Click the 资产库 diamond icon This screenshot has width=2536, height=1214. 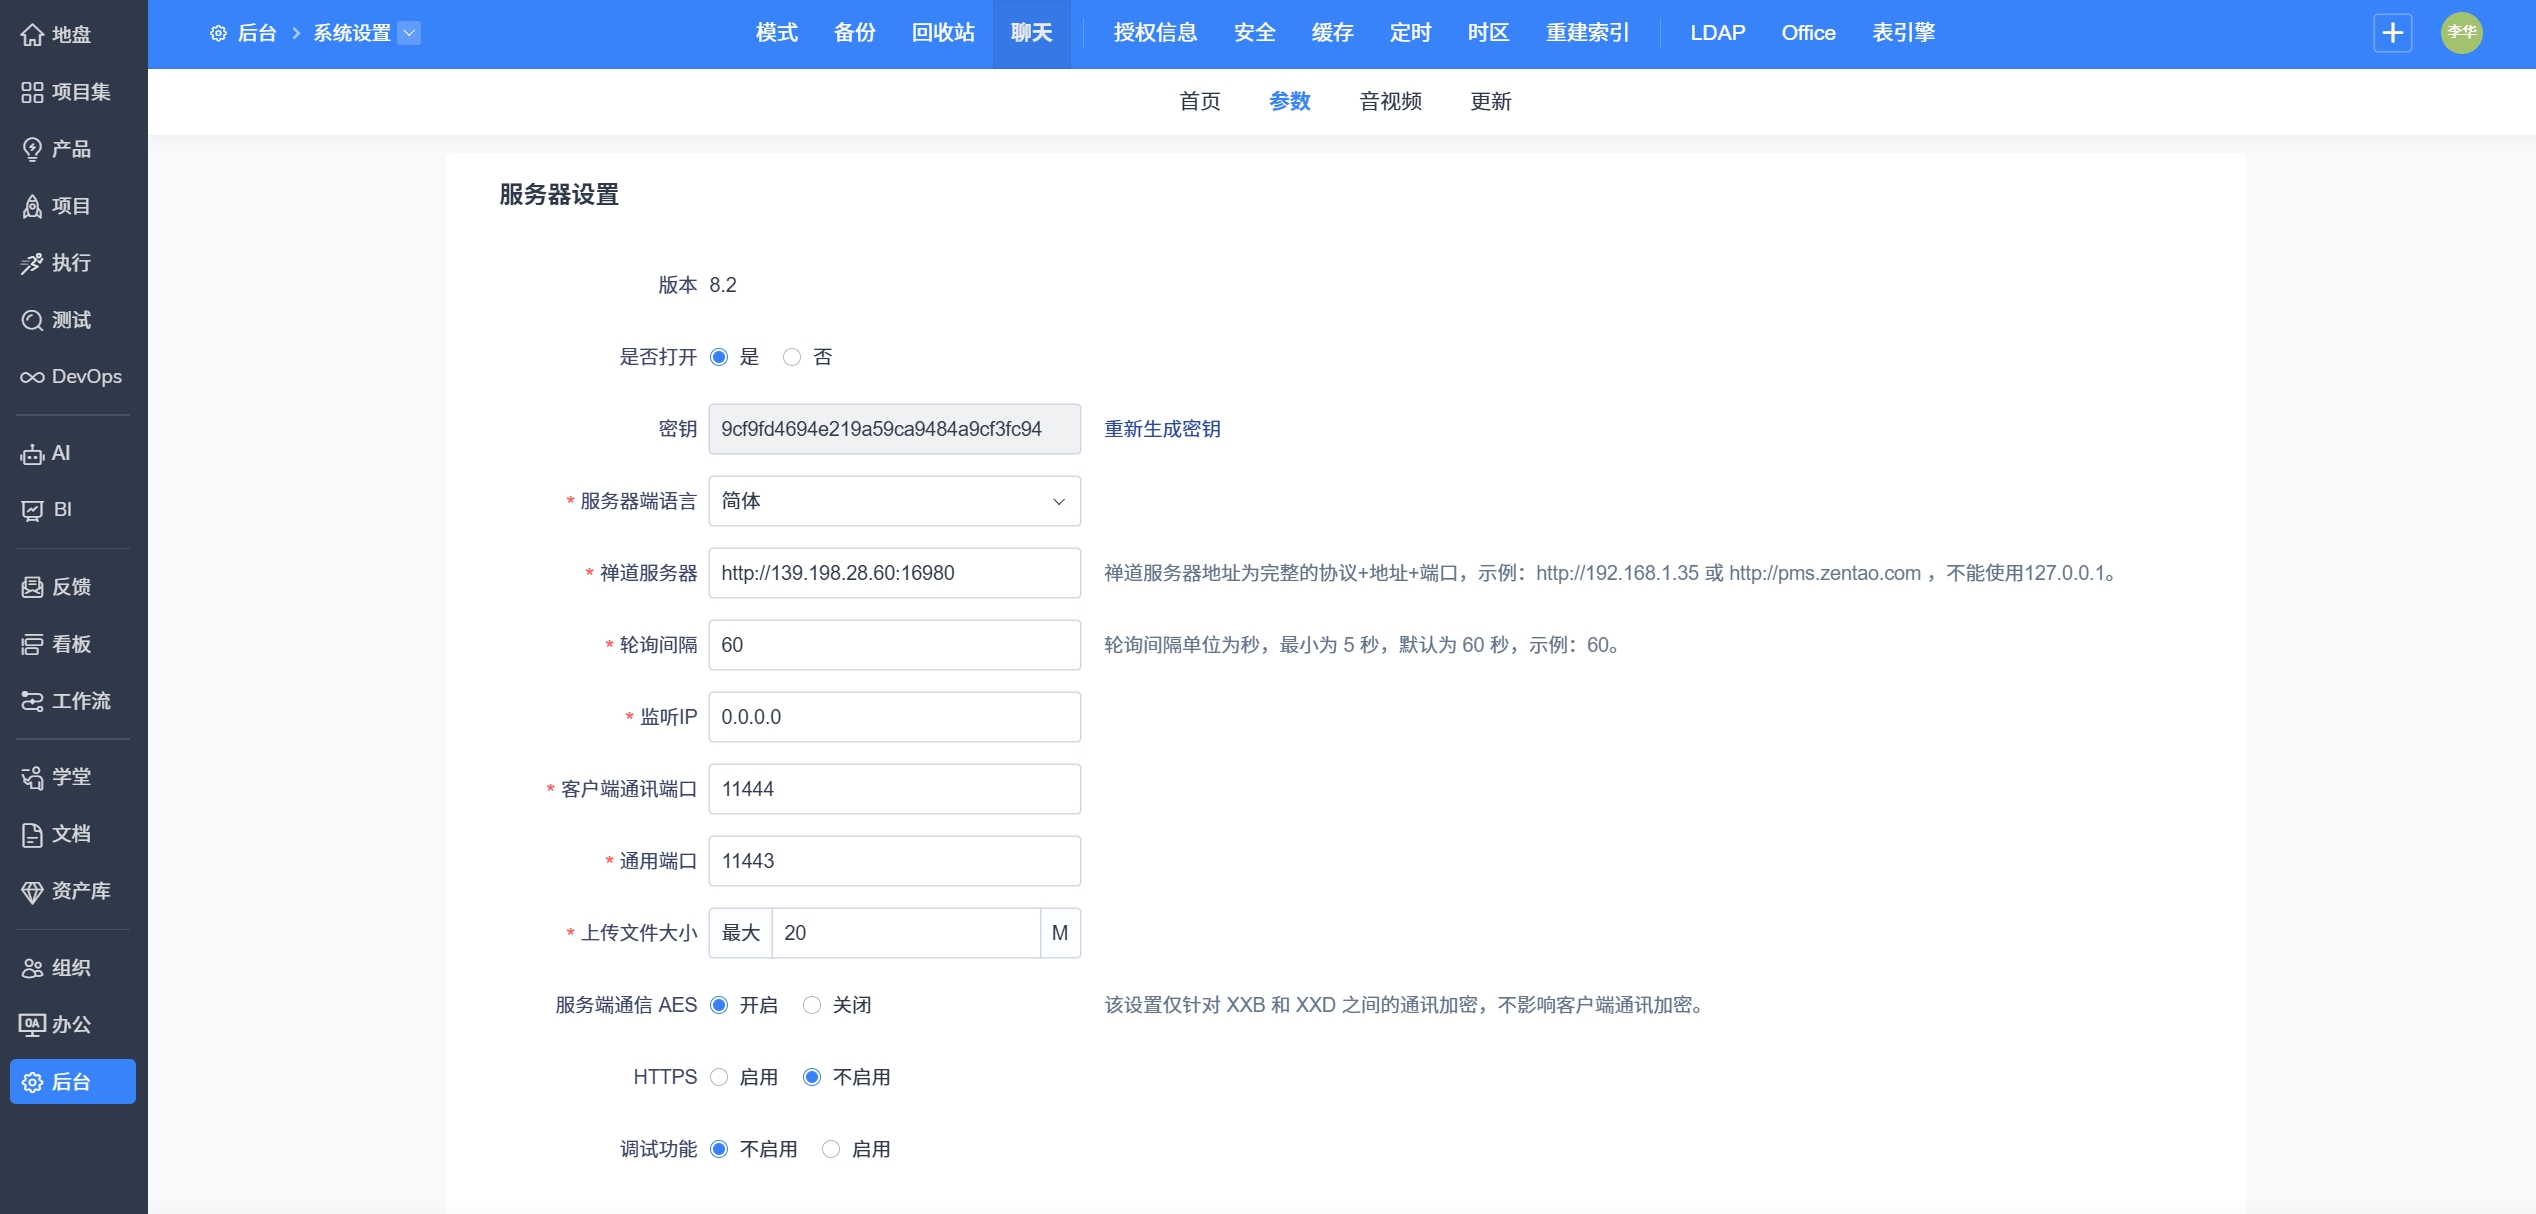tap(32, 891)
